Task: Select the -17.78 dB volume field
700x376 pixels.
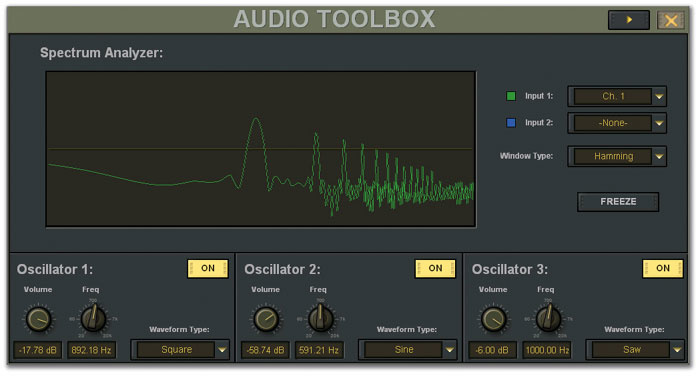Action: pyautogui.click(x=38, y=350)
